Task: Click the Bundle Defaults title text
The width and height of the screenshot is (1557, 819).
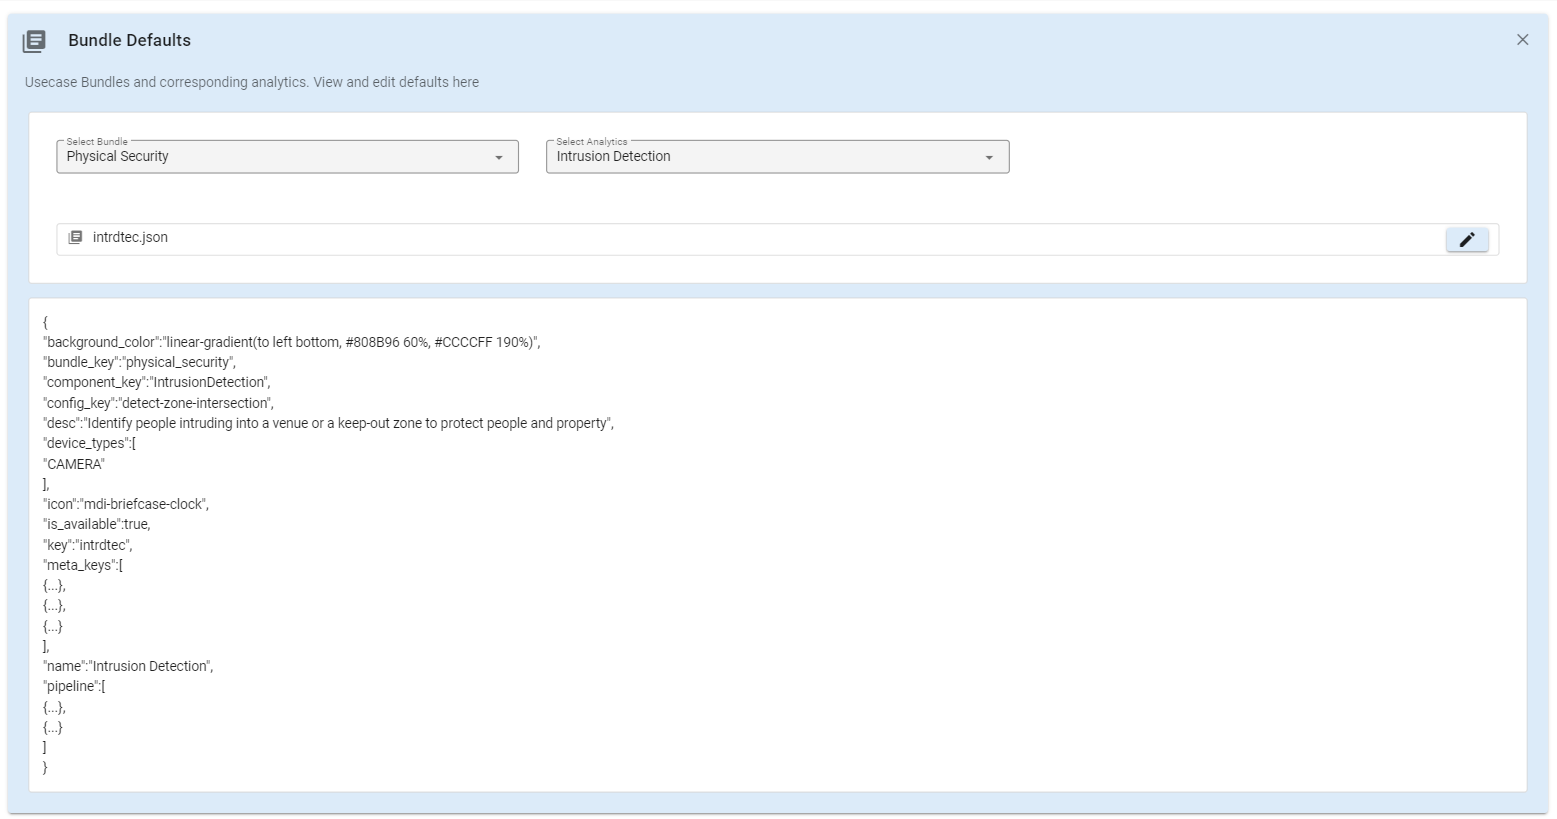Action: click(x=131, y=40)
